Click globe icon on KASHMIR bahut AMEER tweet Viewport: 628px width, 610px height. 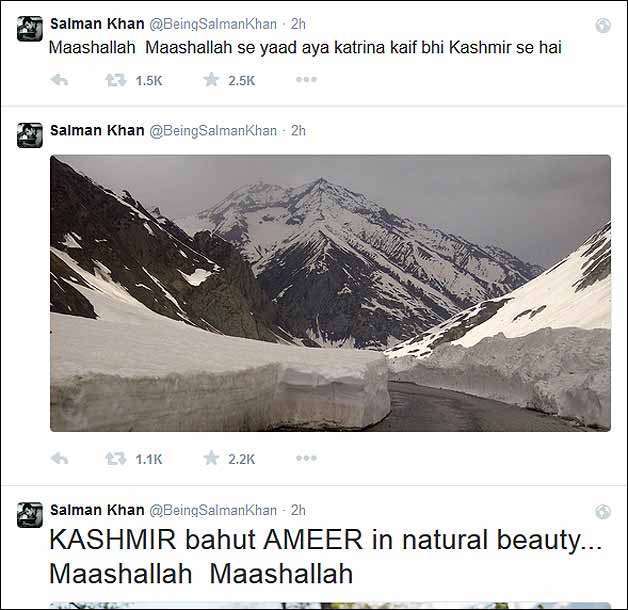click(x=603, y=511)
